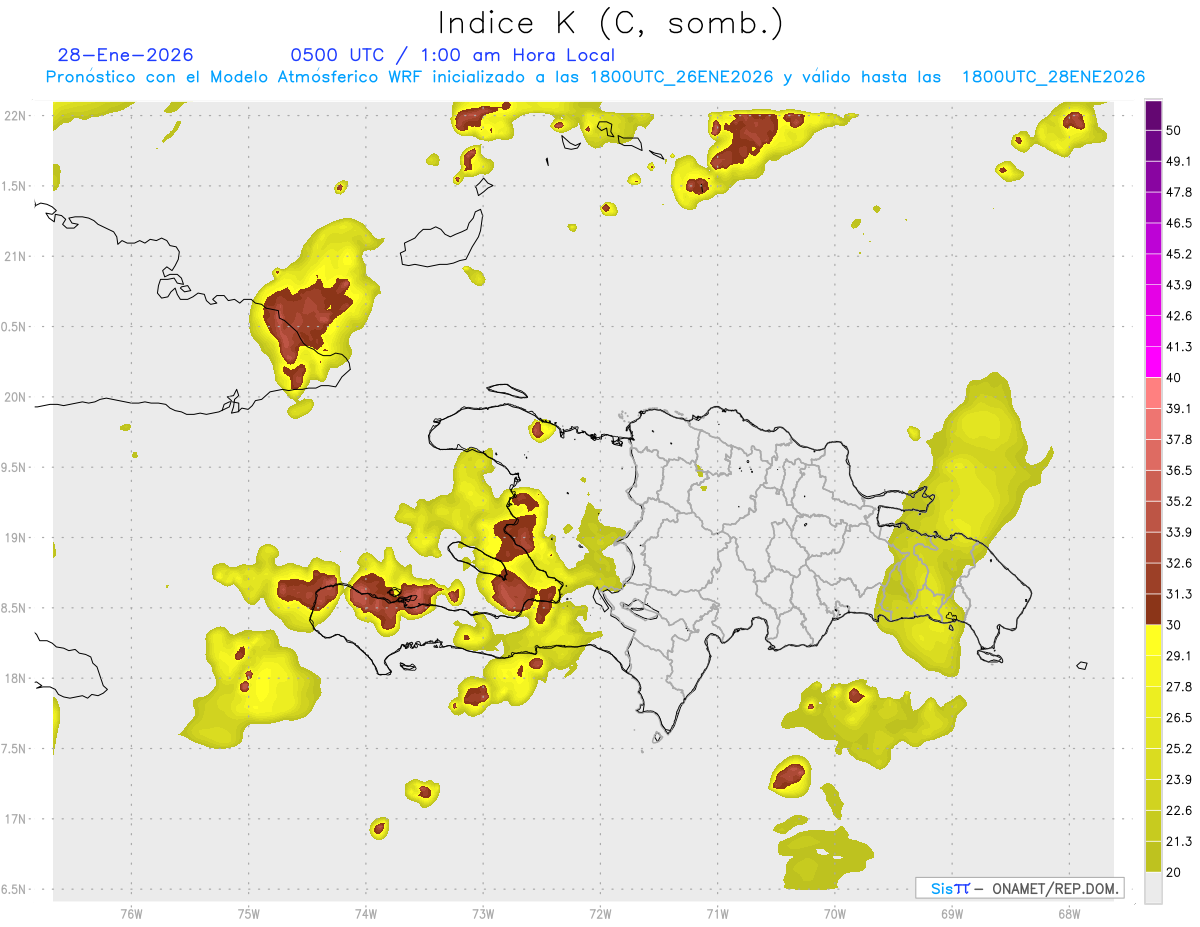Click the "72W" longitude label

[600, 914]
